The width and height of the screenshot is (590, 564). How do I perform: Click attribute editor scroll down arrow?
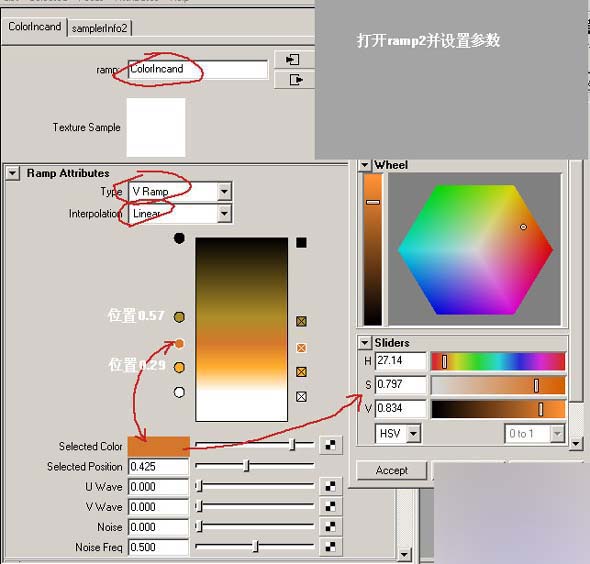tap(404, 554)
